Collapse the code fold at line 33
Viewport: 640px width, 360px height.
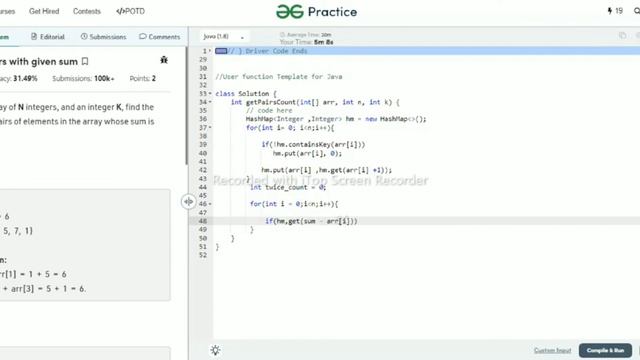coord(210,93)
